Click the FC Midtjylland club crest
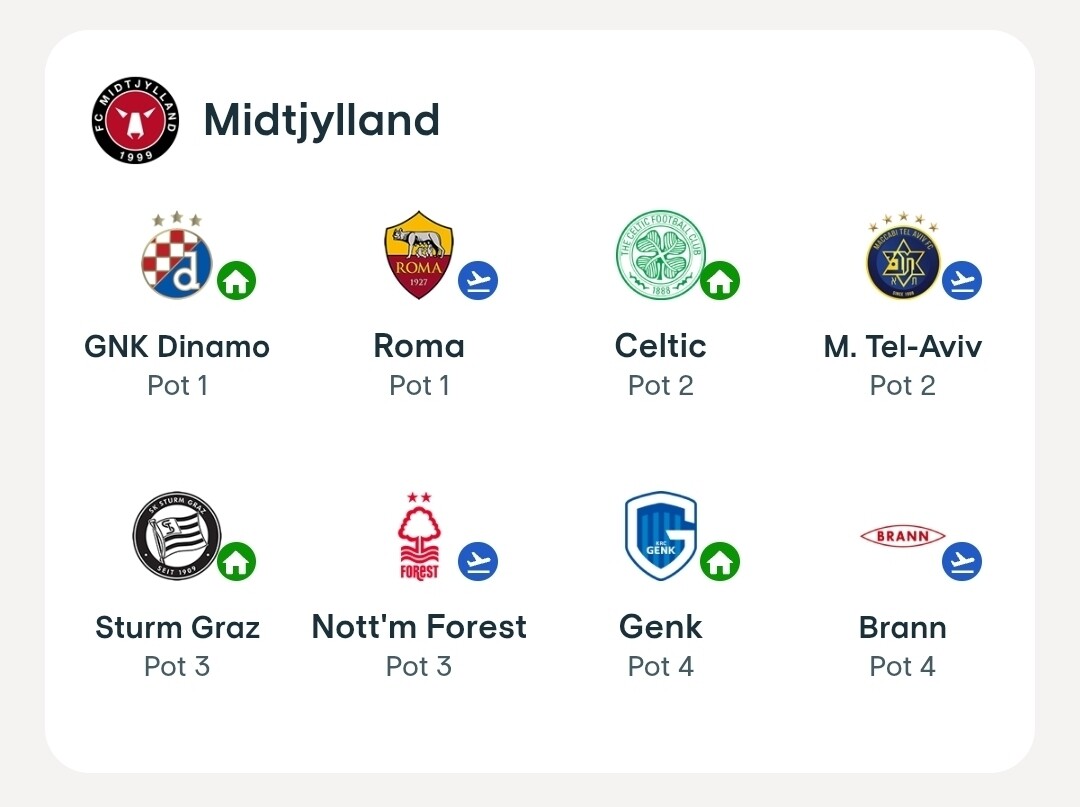 point(136,120)
